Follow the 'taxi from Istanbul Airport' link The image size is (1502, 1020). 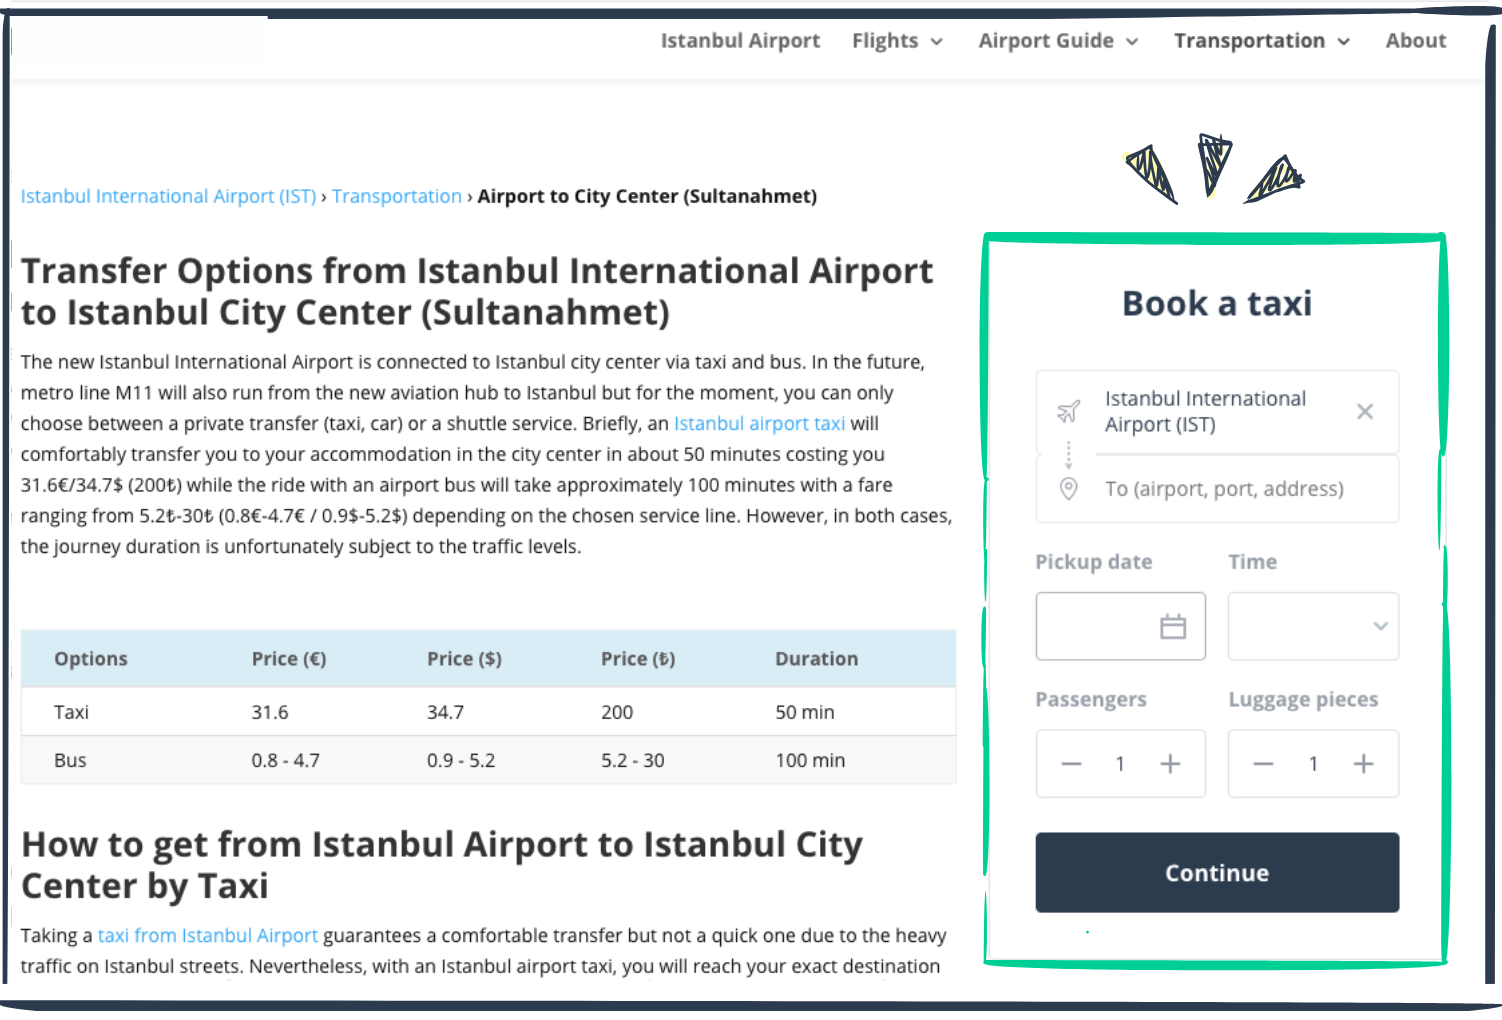click(208, 935)
